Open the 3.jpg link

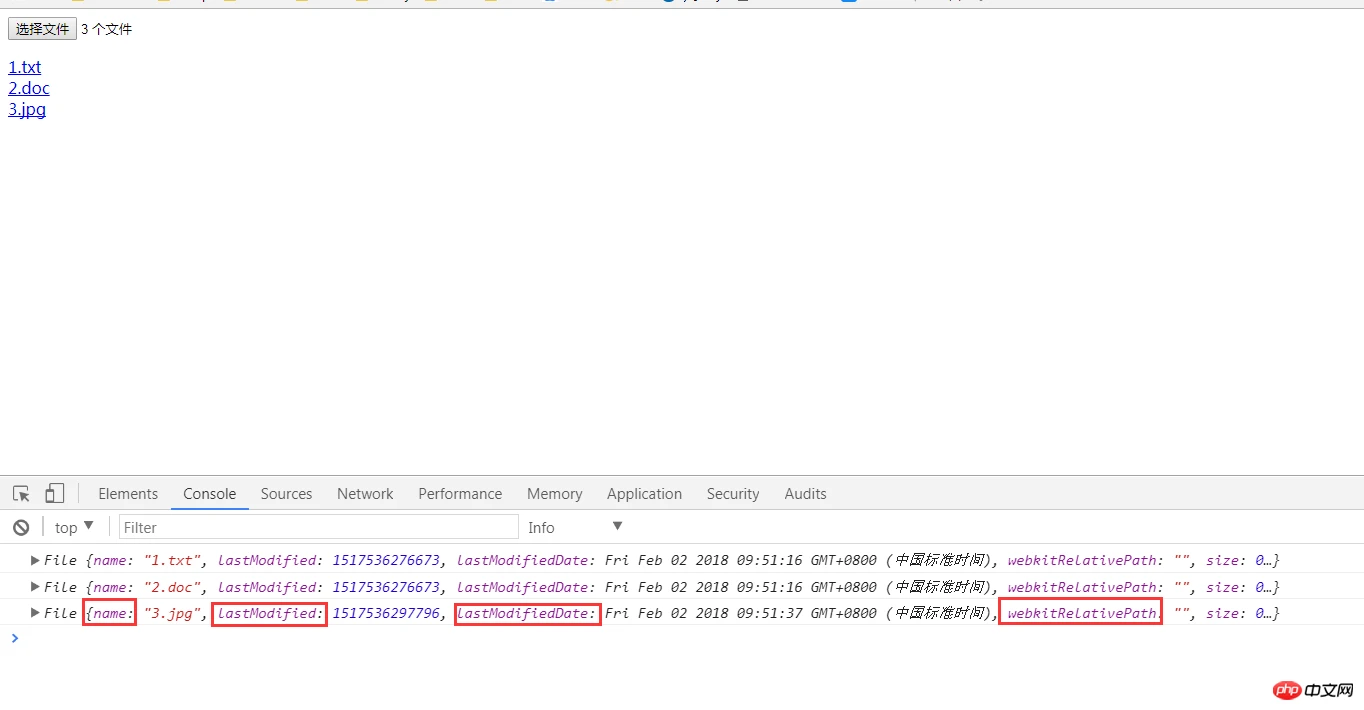(27, 109)
